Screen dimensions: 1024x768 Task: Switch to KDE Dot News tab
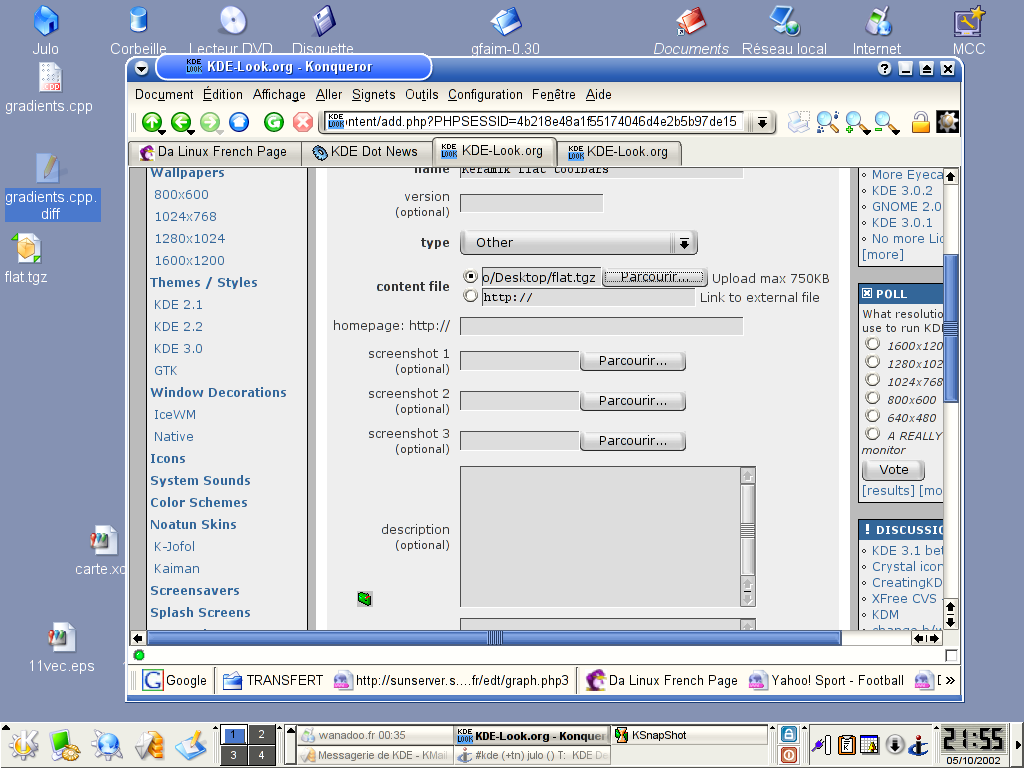pos(366,152)
